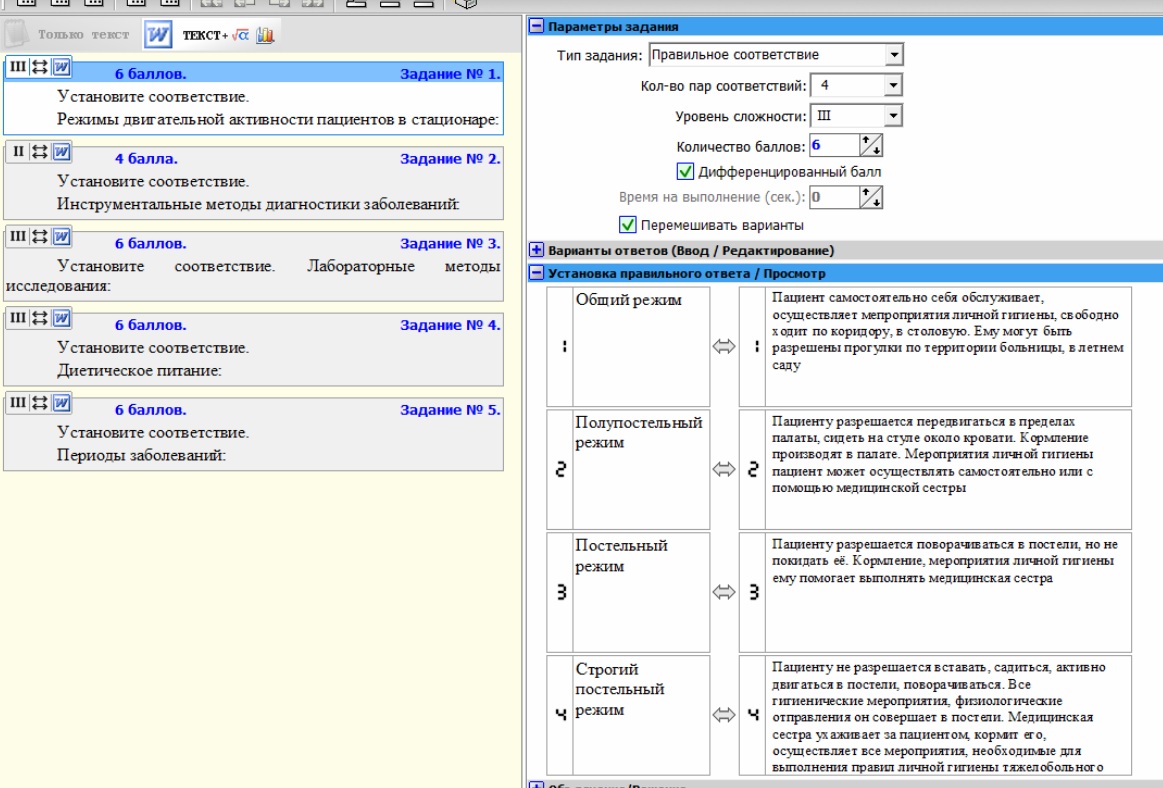1163x788 pixels.
Task: Click the Word icon of Задание № 3
Action: pos(62,236)
